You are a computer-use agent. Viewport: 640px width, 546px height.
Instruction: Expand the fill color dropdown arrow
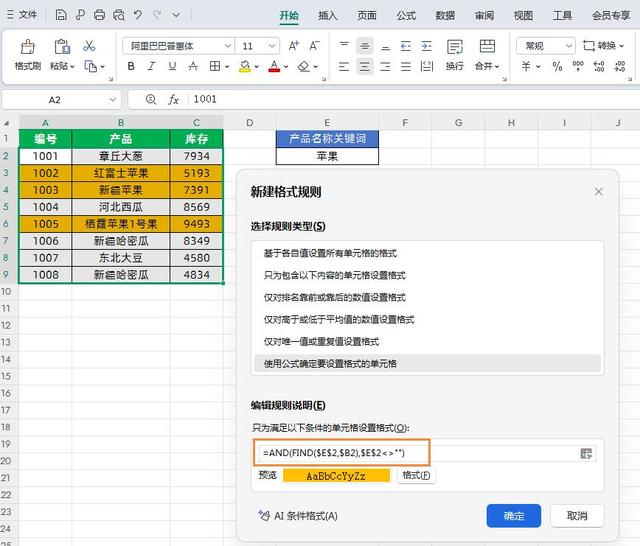[x=256, y=66]
